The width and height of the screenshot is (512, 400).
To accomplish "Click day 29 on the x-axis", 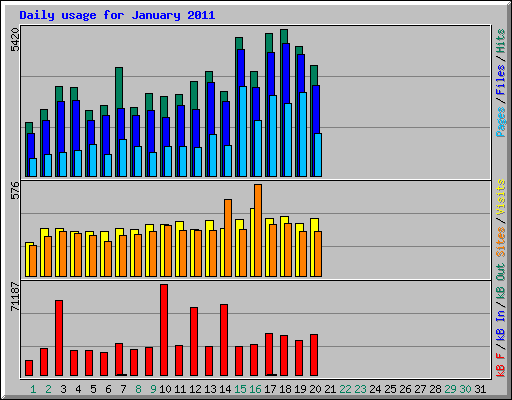I will click(450, 389).
